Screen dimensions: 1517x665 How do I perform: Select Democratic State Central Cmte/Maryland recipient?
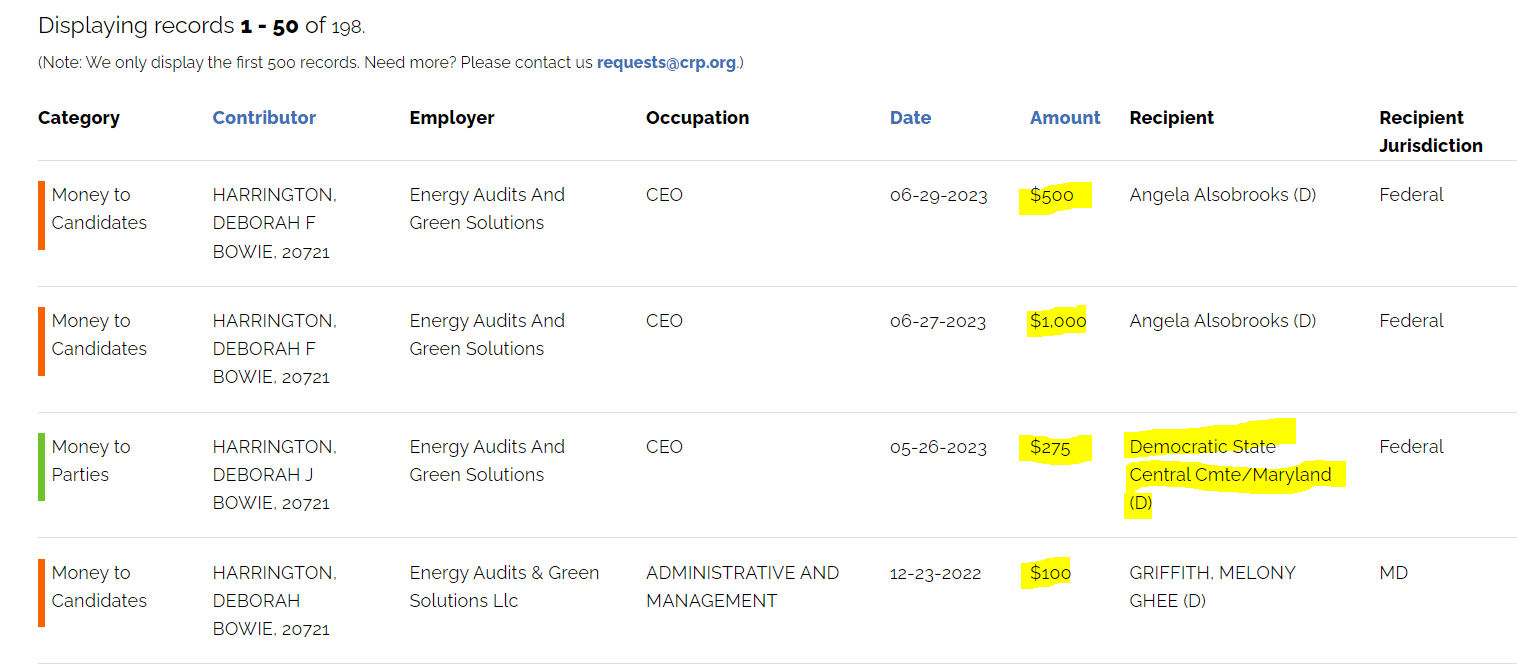pyautogui.click(x=1229, y=474)
